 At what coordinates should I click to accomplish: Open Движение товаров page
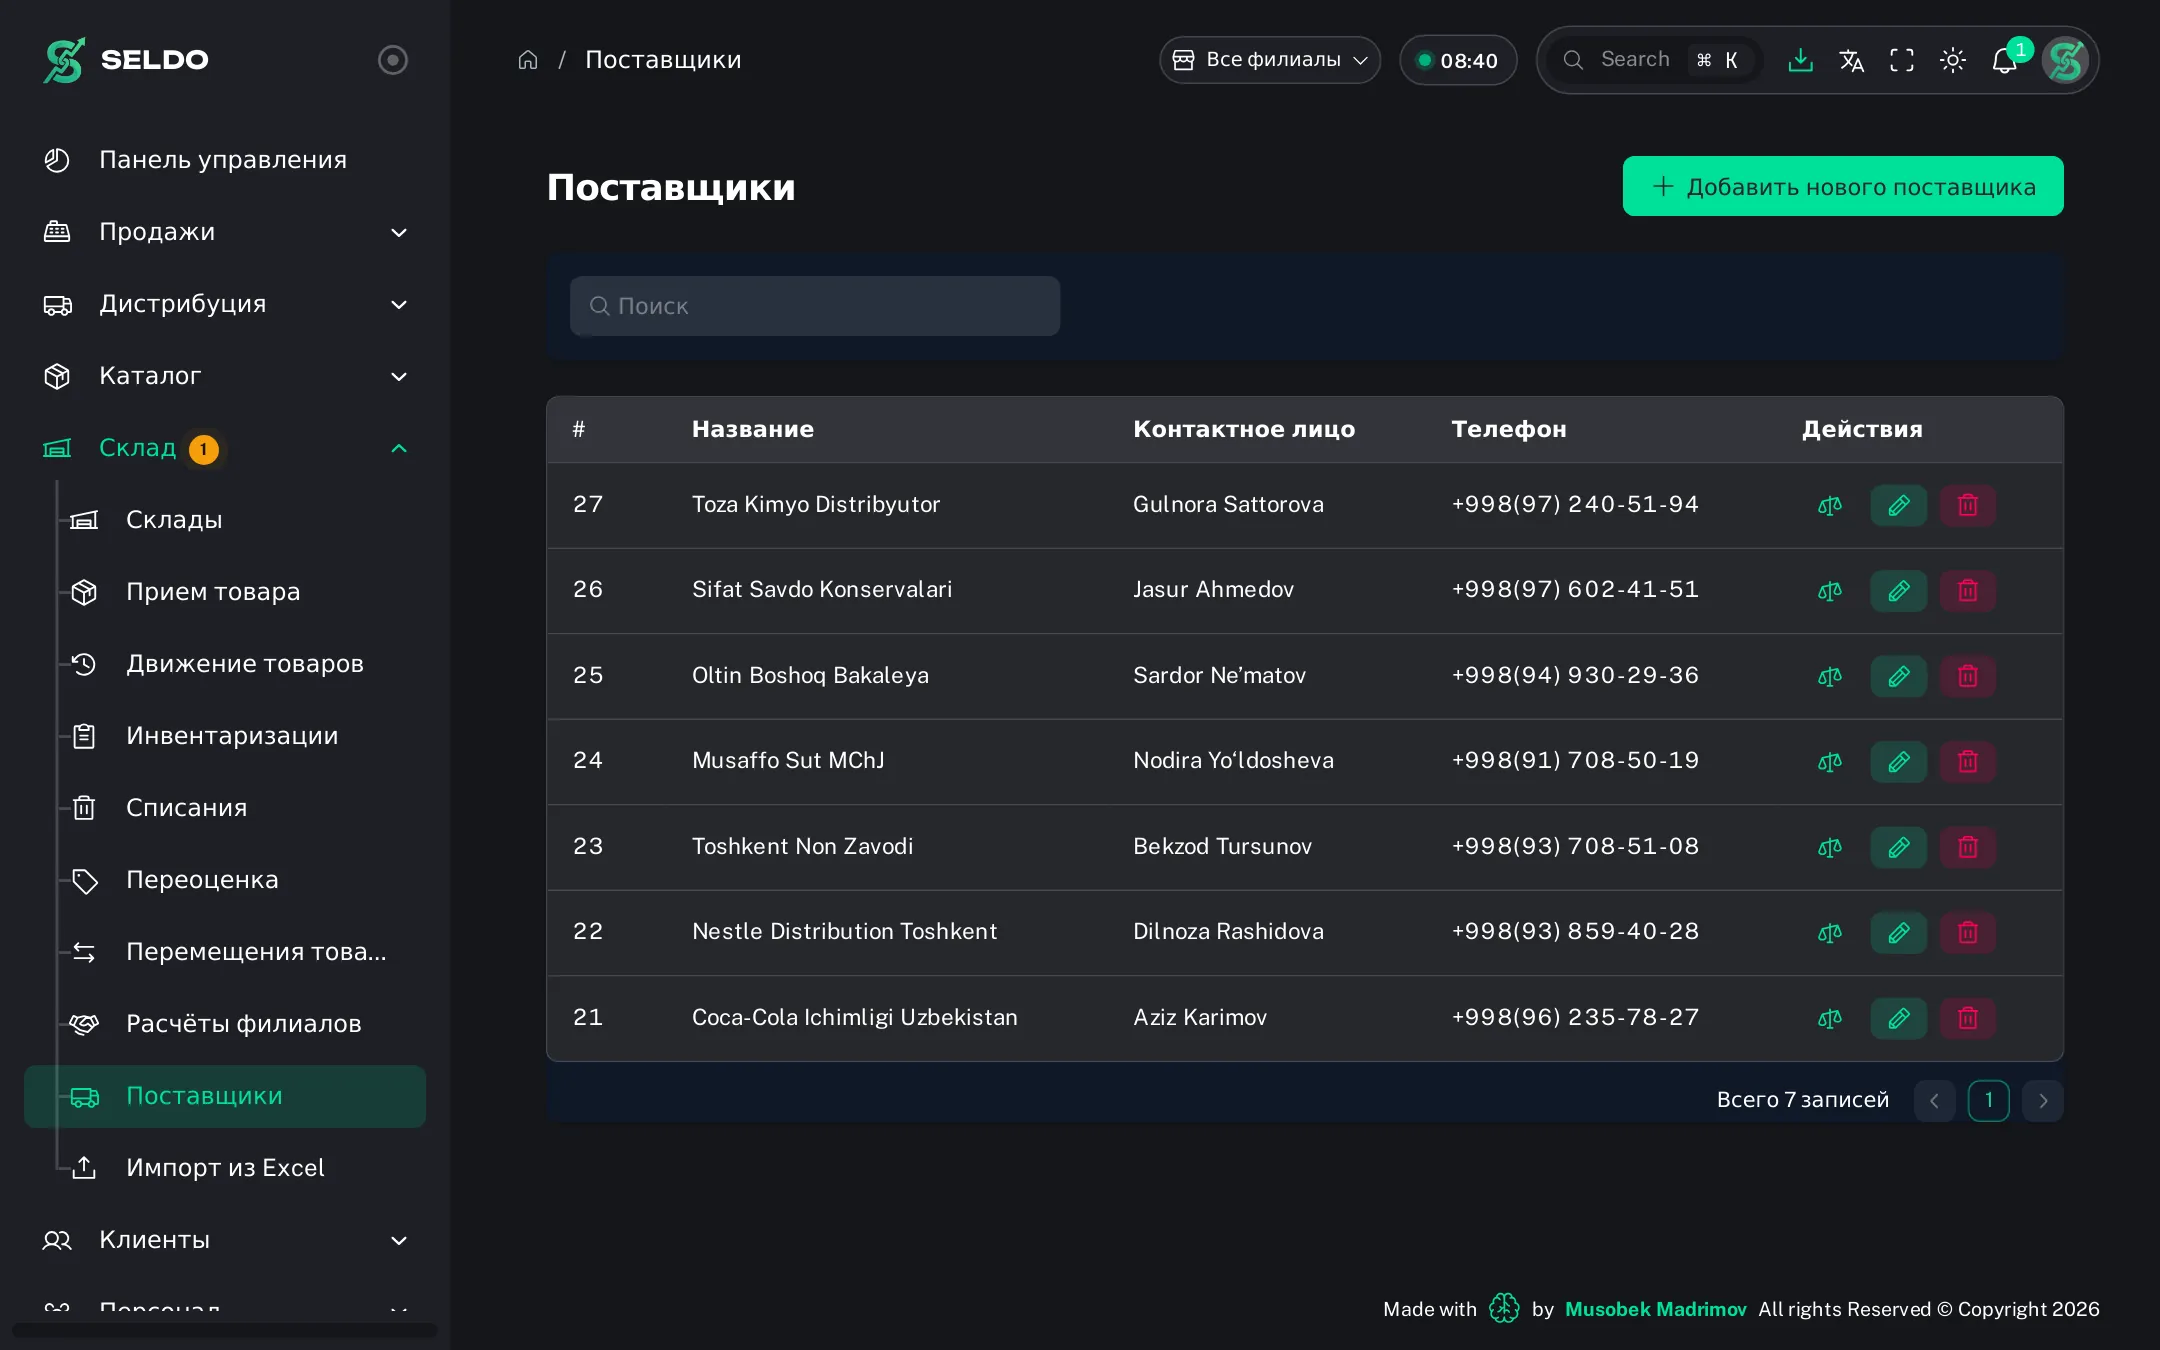pyautogui.click(x=225, y=664)
